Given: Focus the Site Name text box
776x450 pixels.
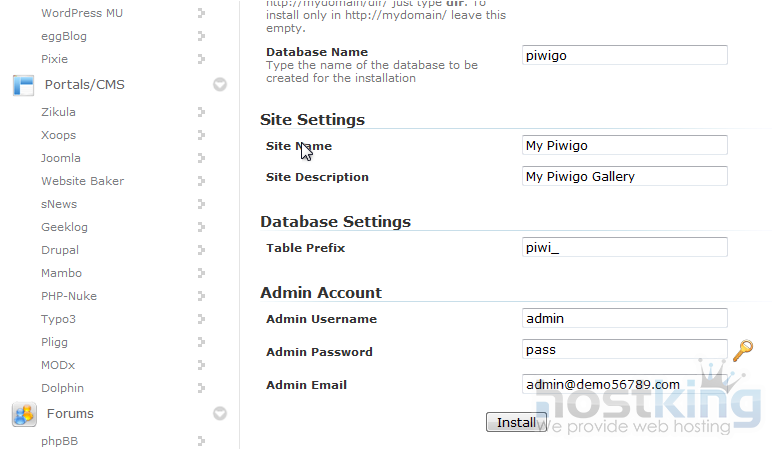Looking at the screenshot, I should [x=625, y=146].
